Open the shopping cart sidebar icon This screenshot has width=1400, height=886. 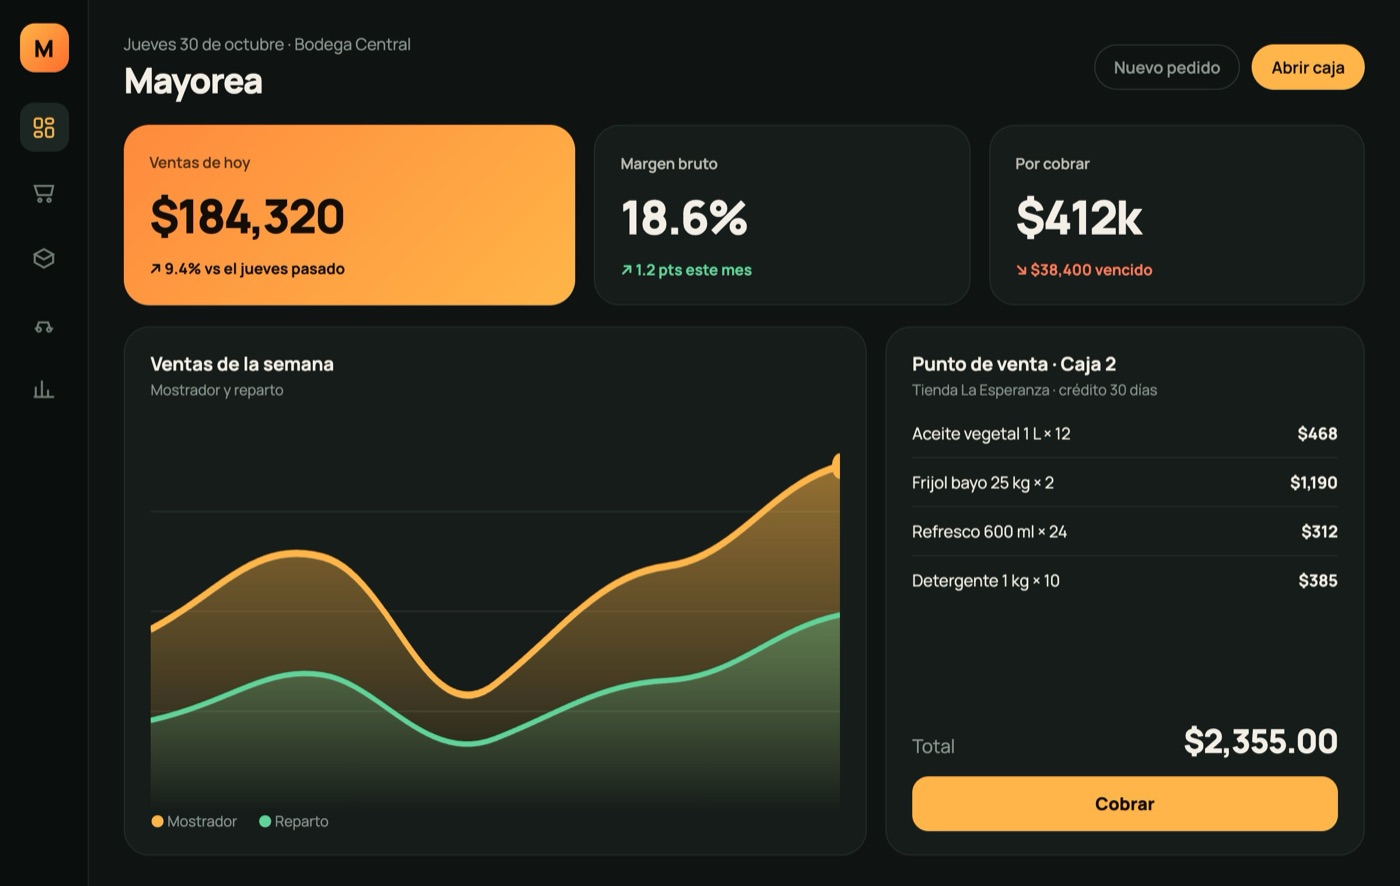[44, 193]
